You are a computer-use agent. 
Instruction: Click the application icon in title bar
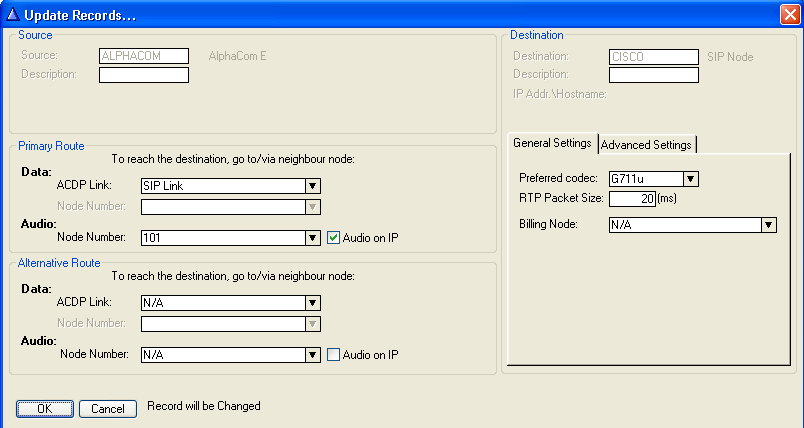coord(12,14)
